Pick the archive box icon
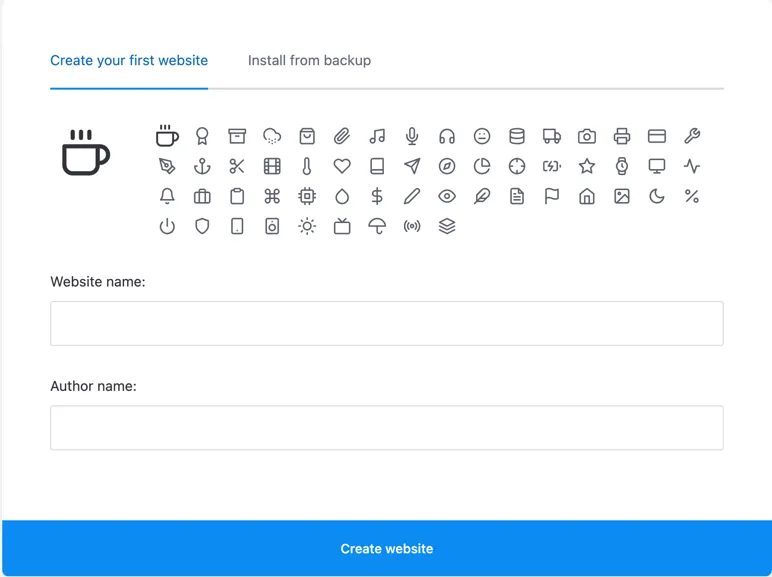 (x=237, y=136)
